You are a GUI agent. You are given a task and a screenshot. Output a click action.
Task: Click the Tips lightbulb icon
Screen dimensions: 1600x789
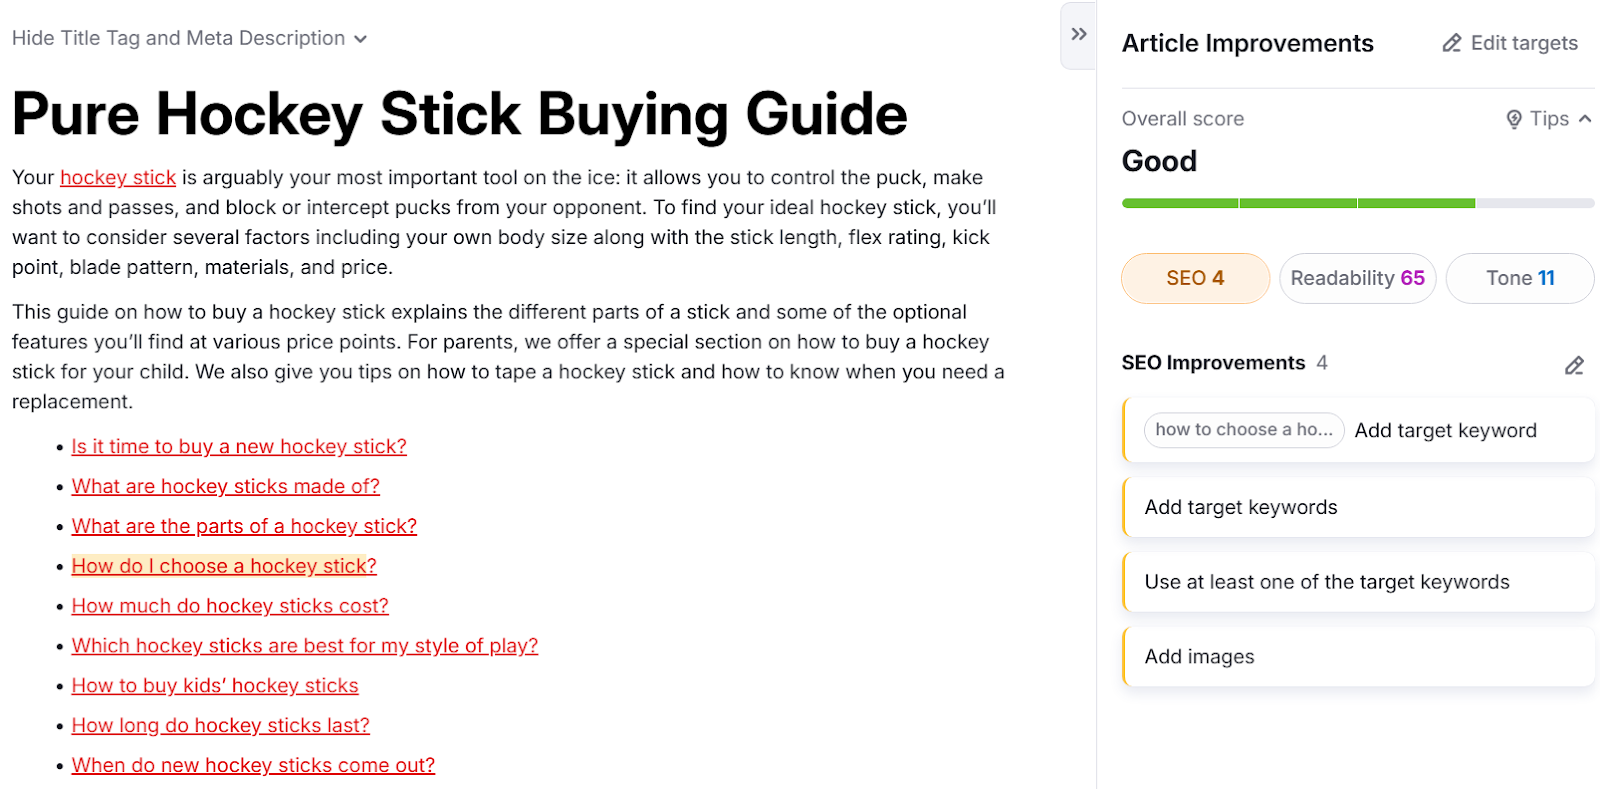(1513, 118)
